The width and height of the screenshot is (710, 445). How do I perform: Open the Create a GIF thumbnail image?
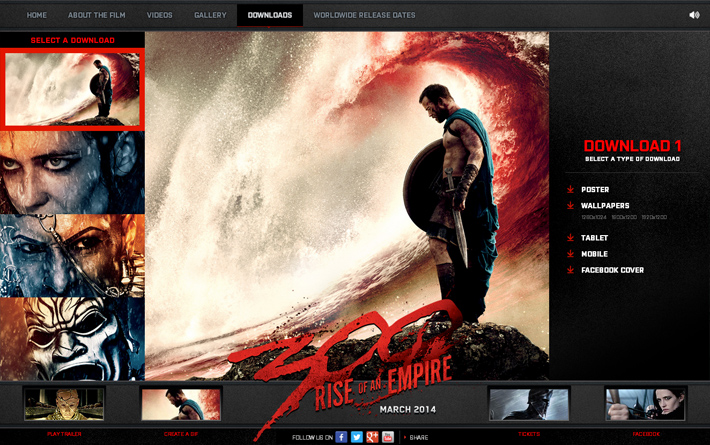pos(181,404)
